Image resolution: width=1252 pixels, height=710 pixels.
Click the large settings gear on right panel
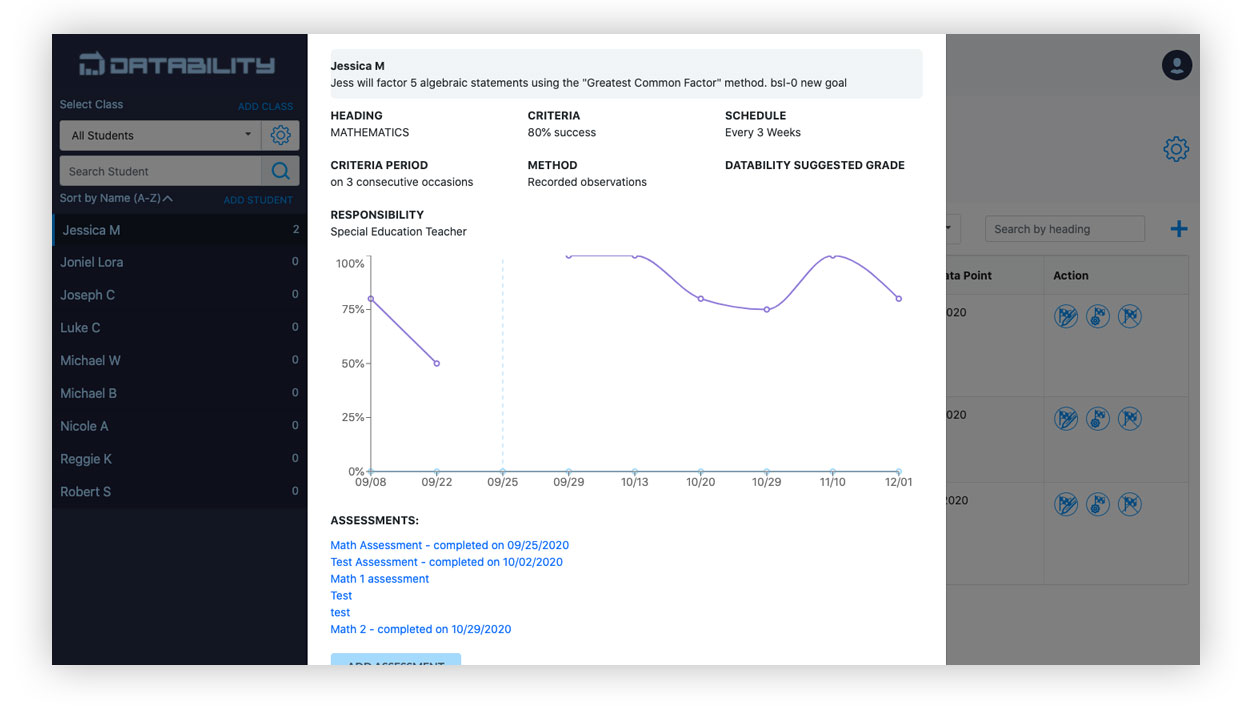[1176, 150]
